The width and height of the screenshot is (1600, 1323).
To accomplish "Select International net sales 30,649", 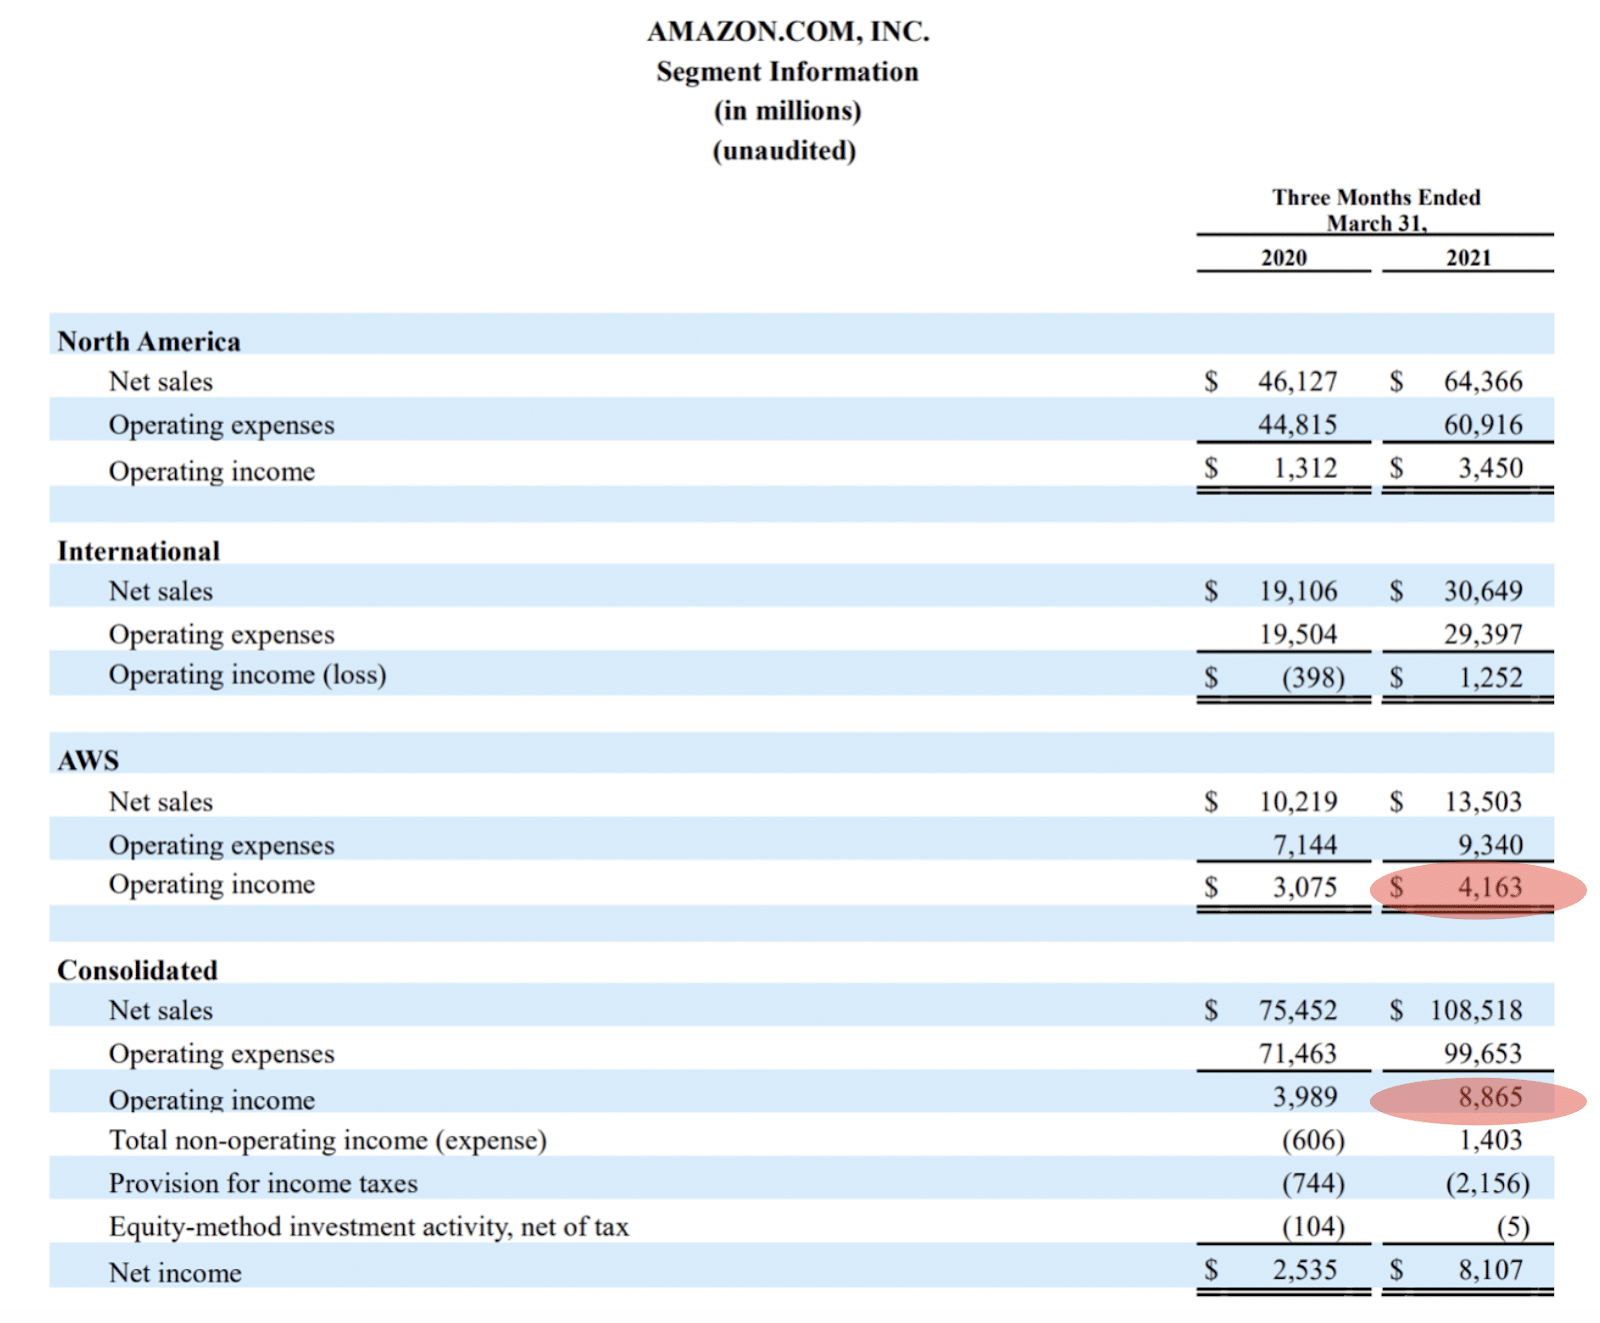I will tap(1483, 592).
